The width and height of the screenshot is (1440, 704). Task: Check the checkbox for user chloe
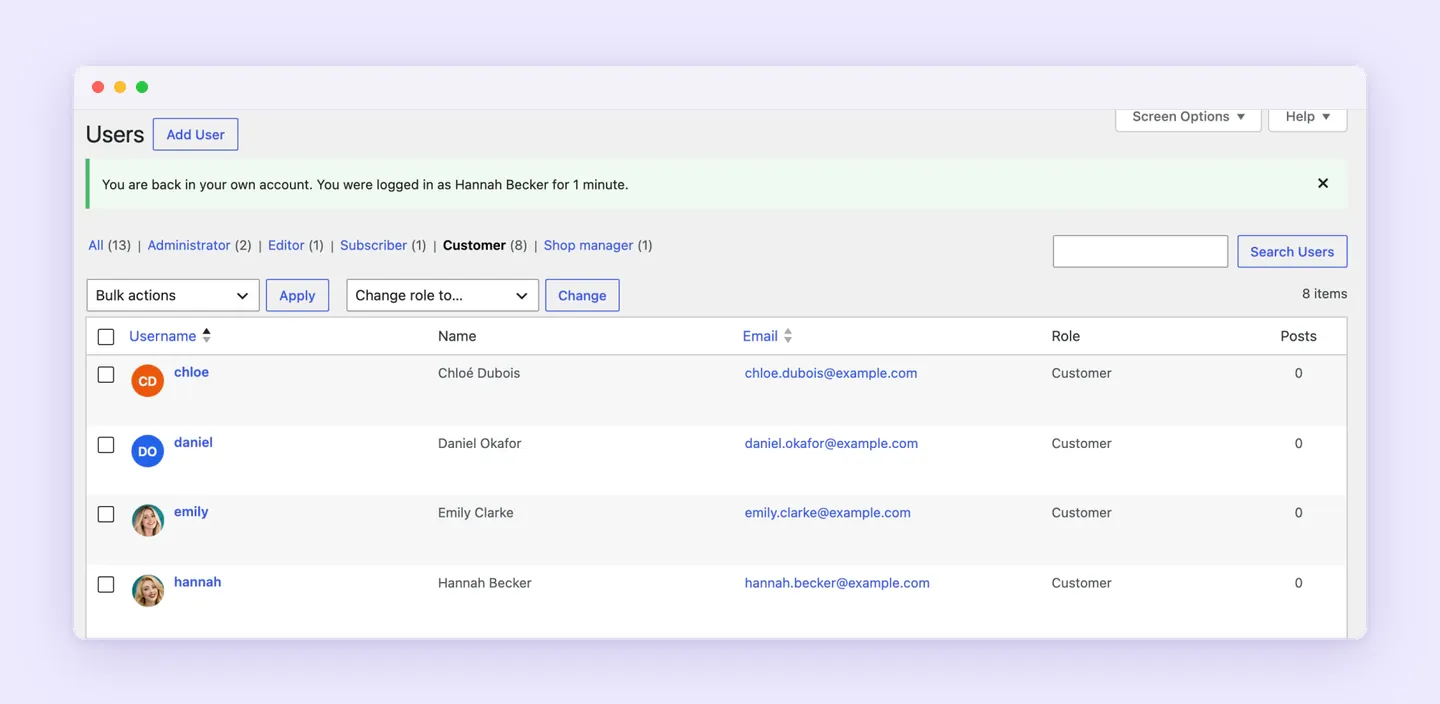click(106, 374)
